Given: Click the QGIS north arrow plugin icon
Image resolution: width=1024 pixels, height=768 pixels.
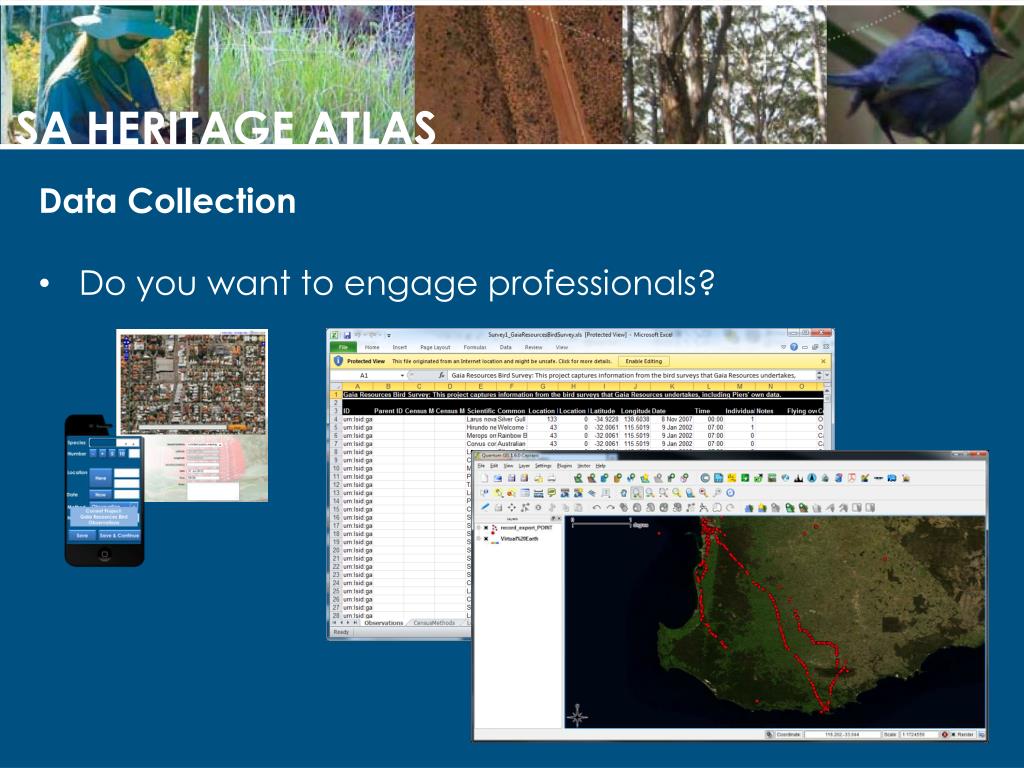Looking at the screenshot, I should click(x=812, y=478).
